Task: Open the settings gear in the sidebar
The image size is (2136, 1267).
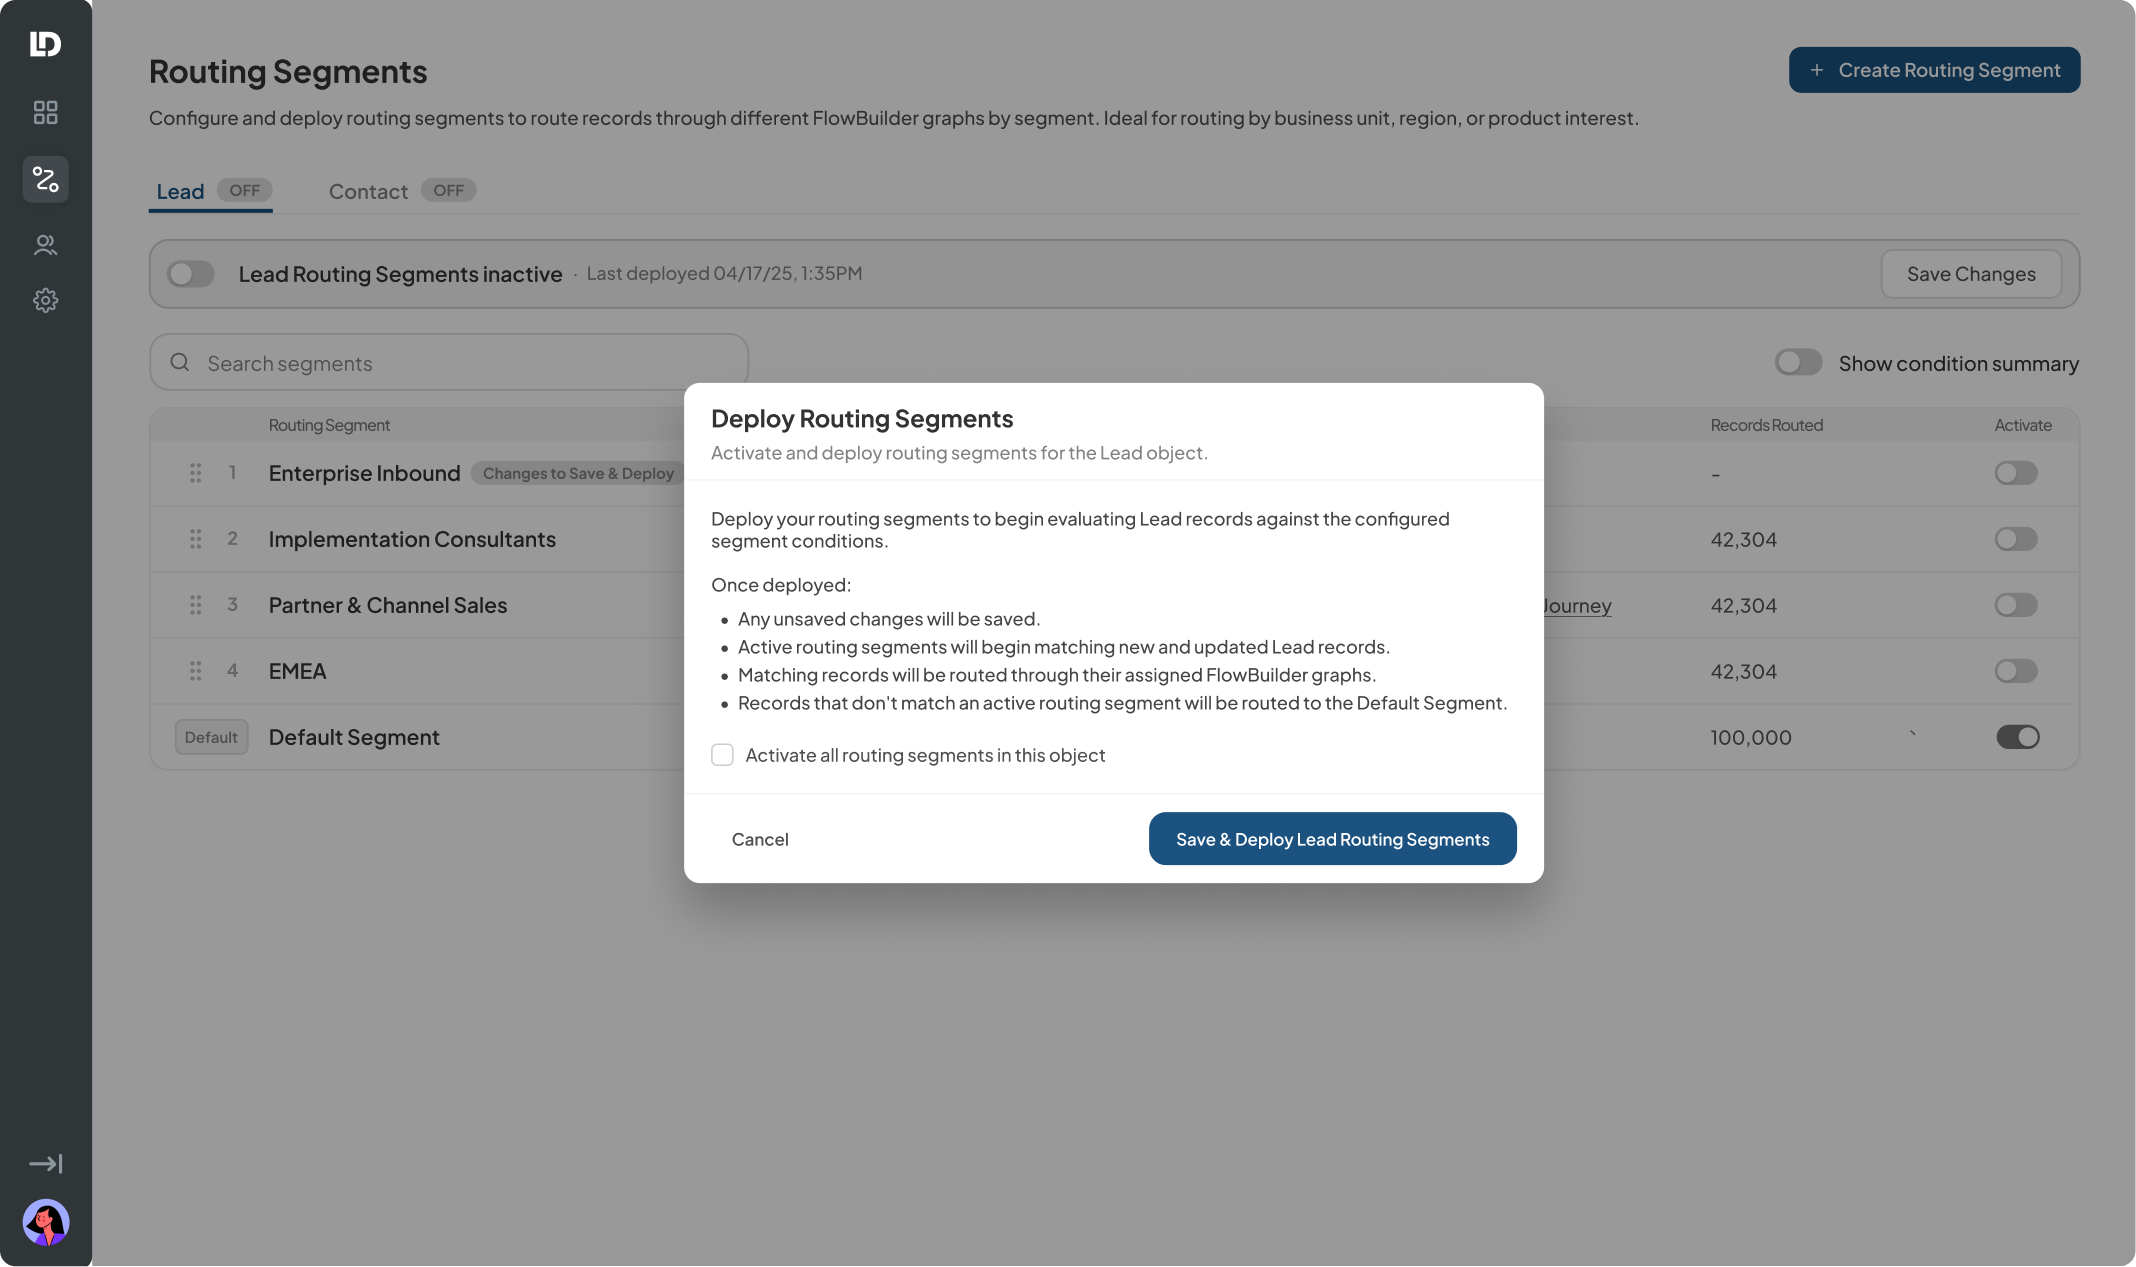Action: pyautogui.click(x=45, y=300)
